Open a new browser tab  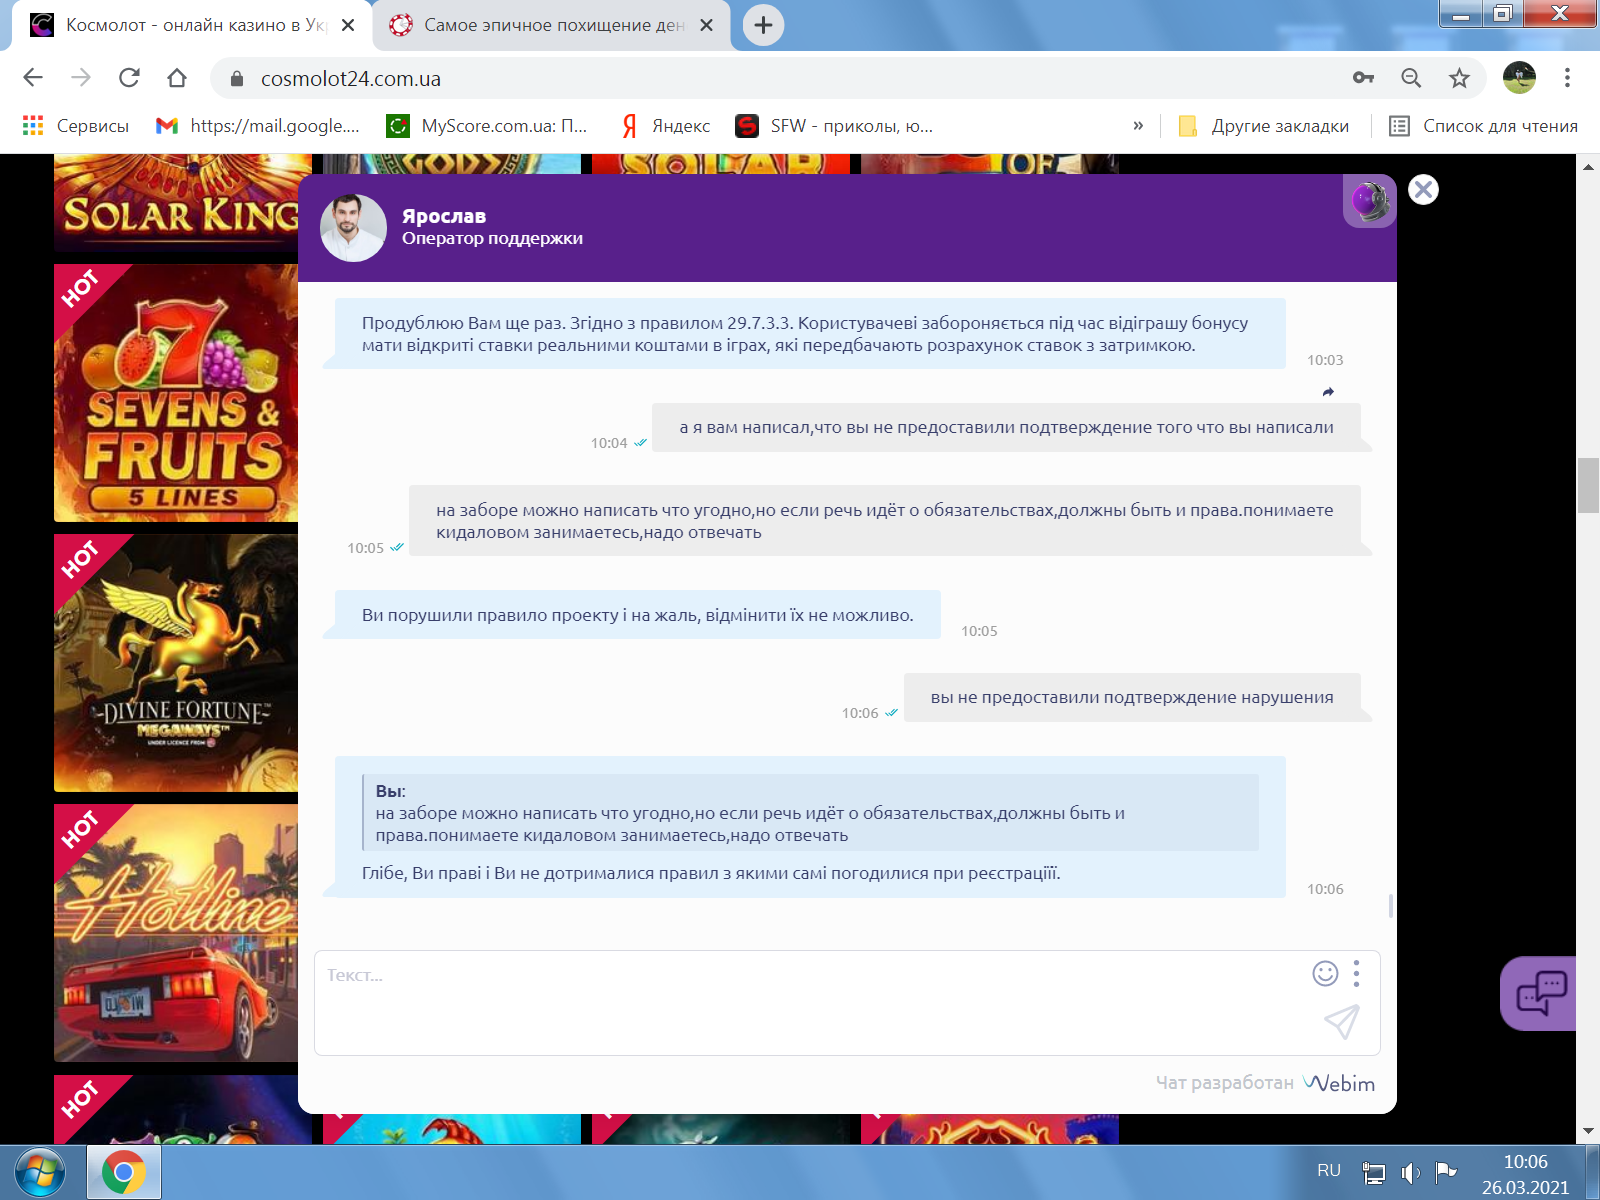click(763, 25)
